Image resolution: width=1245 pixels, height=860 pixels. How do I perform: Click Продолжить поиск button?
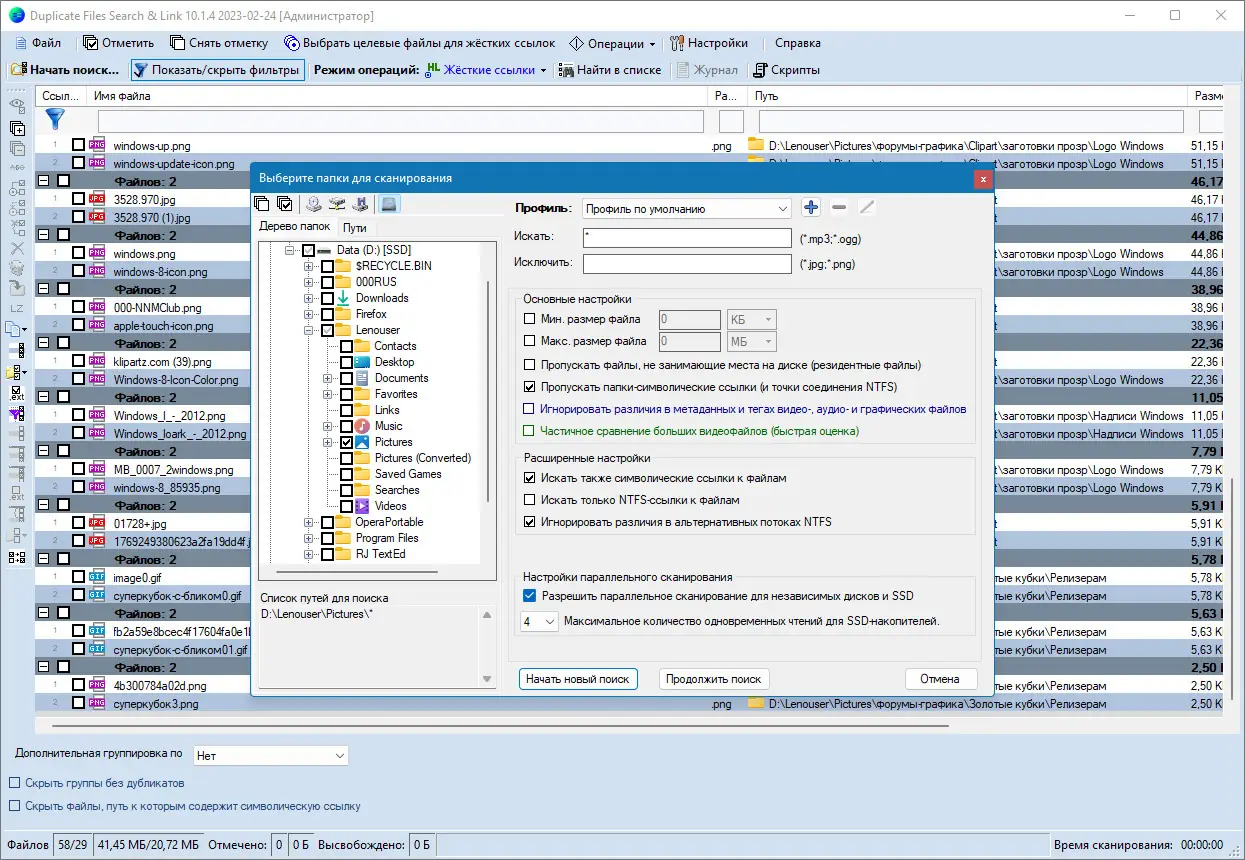[714, 678]
